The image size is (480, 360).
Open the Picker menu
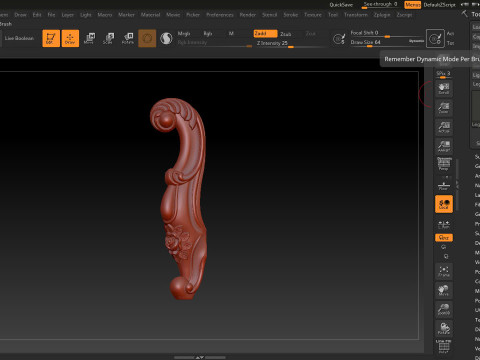(x=193, y=15)
